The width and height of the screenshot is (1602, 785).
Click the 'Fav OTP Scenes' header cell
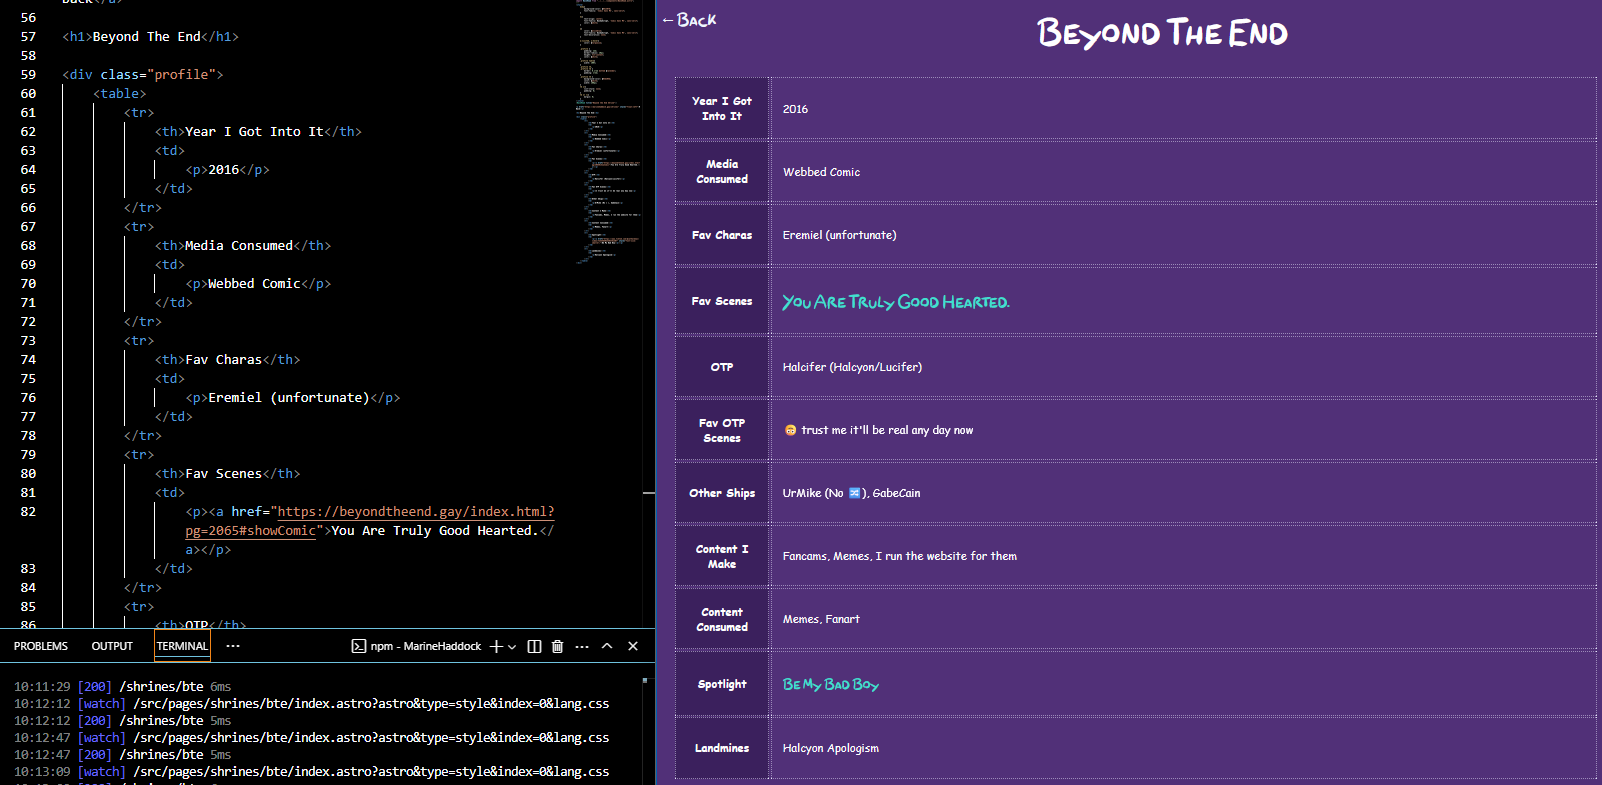pos(722,430)
